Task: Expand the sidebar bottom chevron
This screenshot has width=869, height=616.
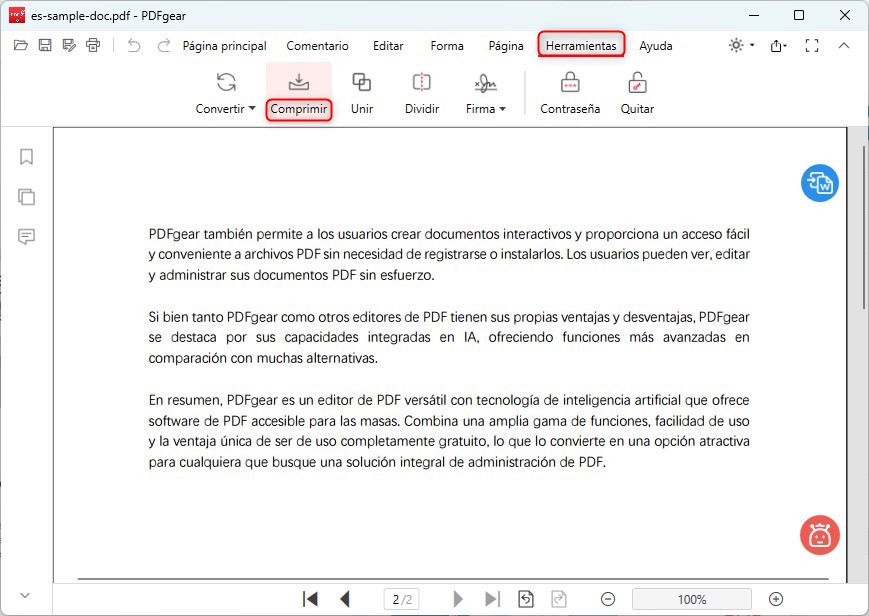Action: click(x=24, y=595)
